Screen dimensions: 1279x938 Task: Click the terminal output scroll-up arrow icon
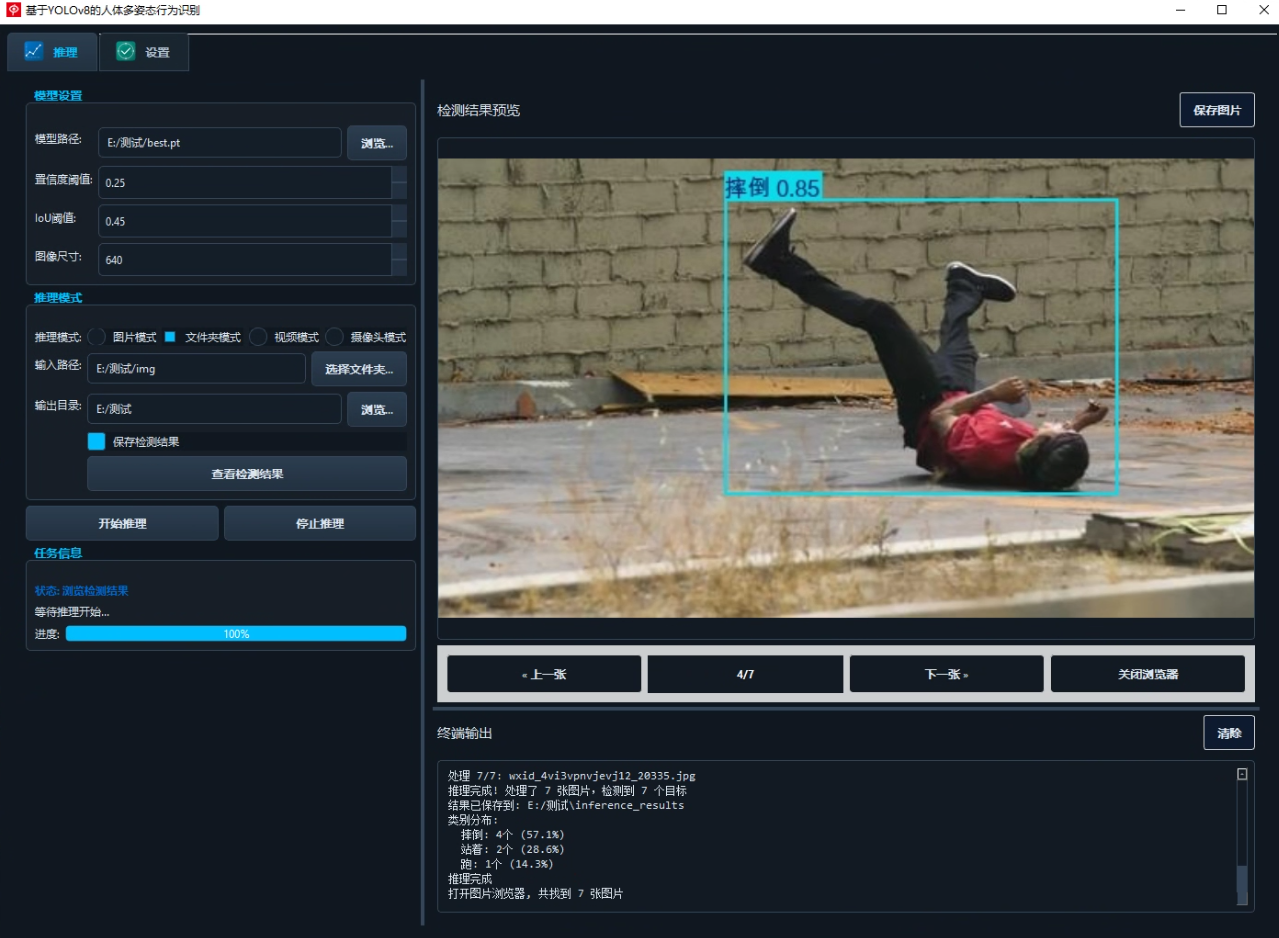1242,774
